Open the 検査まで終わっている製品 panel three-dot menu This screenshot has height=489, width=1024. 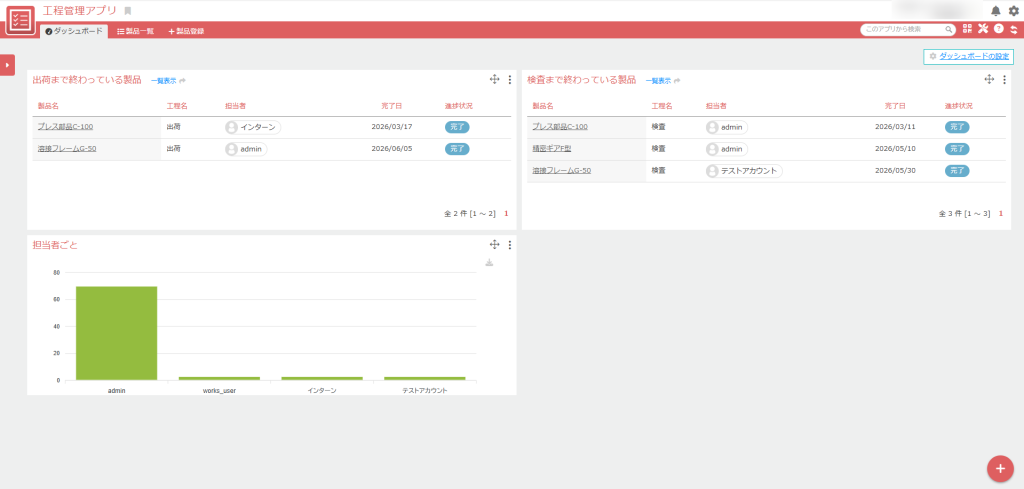pyautogui.click(x=1004, y=80)
